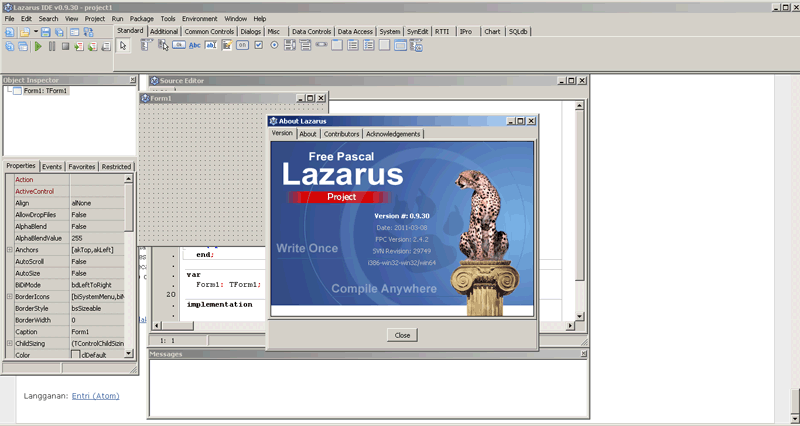
Task: Select the TPopupMenu component in the palette
Action: [x=163, y=45]
